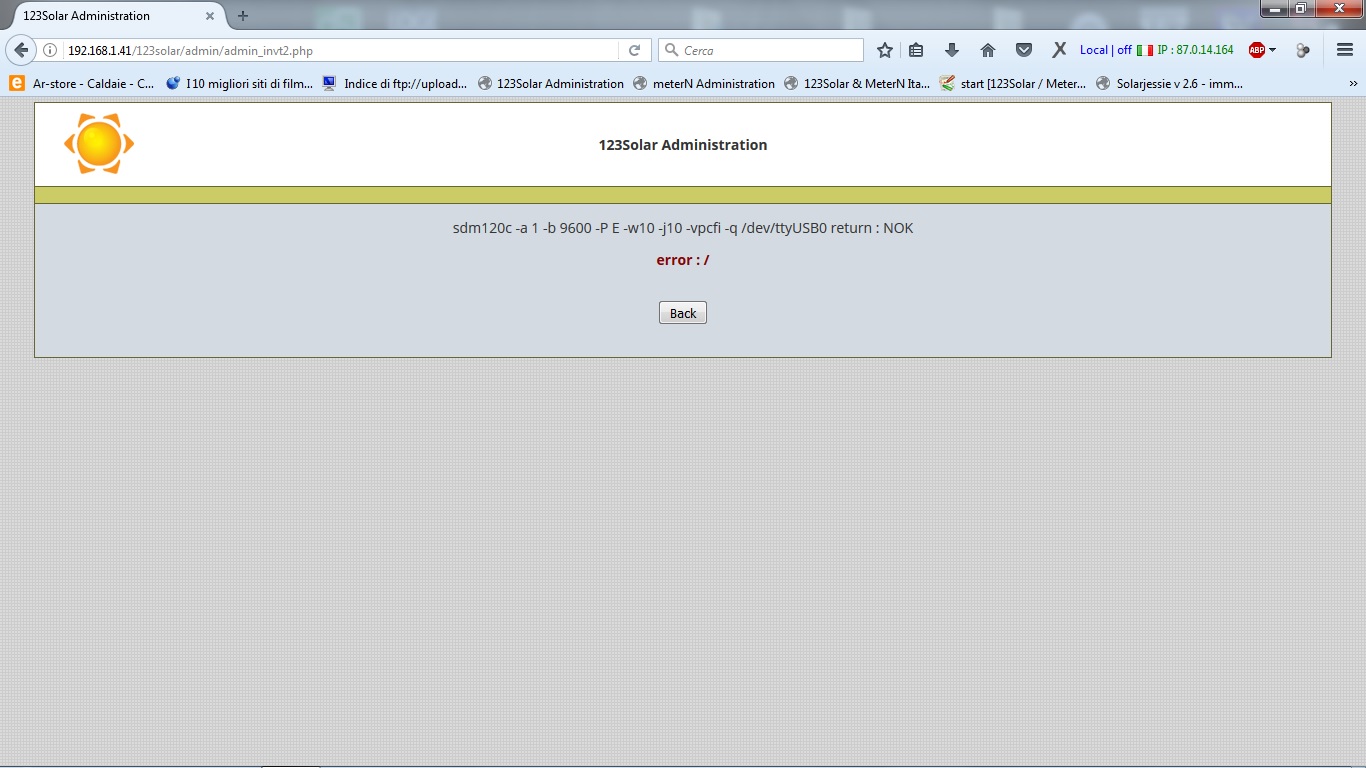Minimize the Firefox window

(1273, 9)
